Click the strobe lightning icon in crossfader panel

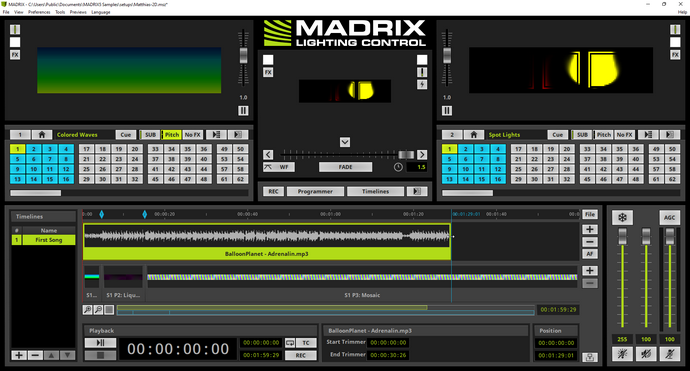tap(422, 84)
